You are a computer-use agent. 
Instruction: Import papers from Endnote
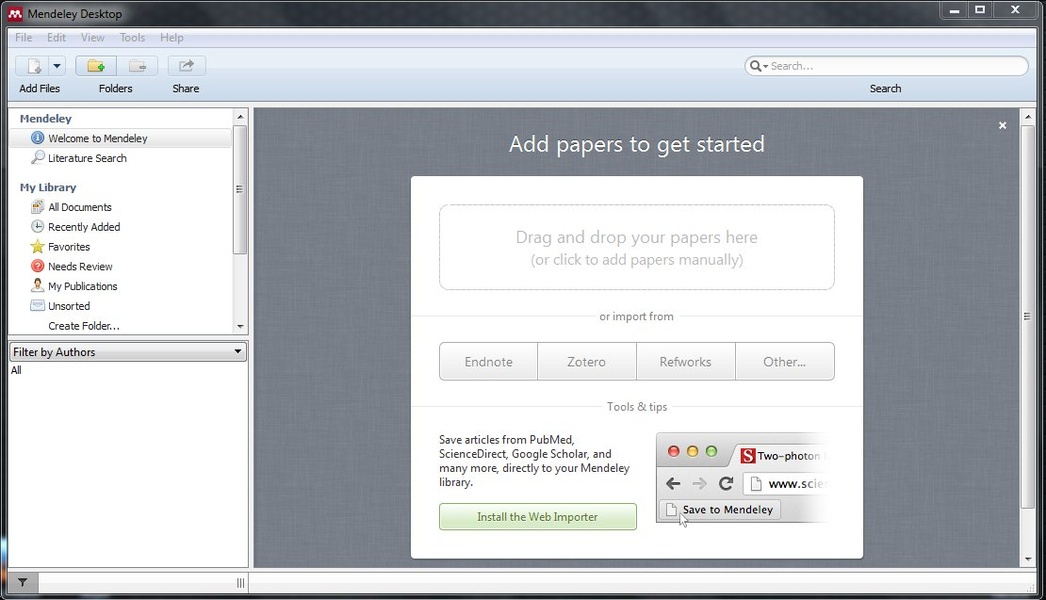click(488, 362)
